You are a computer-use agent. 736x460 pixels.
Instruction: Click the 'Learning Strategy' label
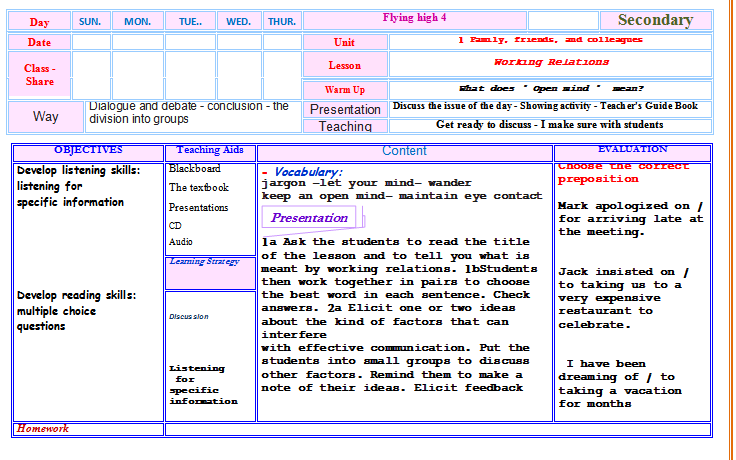205,261
